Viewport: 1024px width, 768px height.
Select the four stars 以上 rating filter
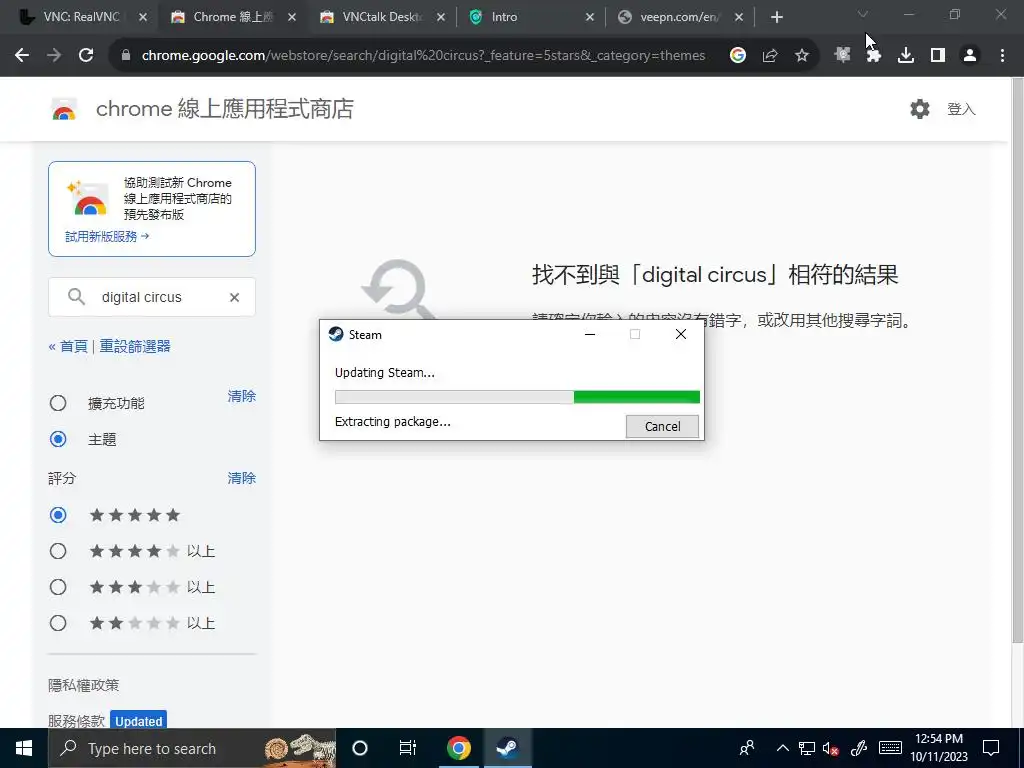(x=58, y=551)
